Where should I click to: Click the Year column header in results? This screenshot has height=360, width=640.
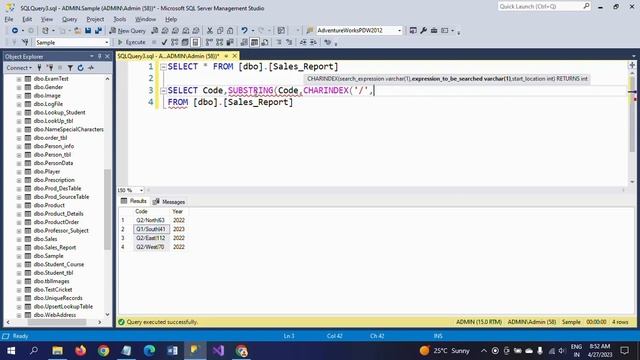click(x=178, y=211)
